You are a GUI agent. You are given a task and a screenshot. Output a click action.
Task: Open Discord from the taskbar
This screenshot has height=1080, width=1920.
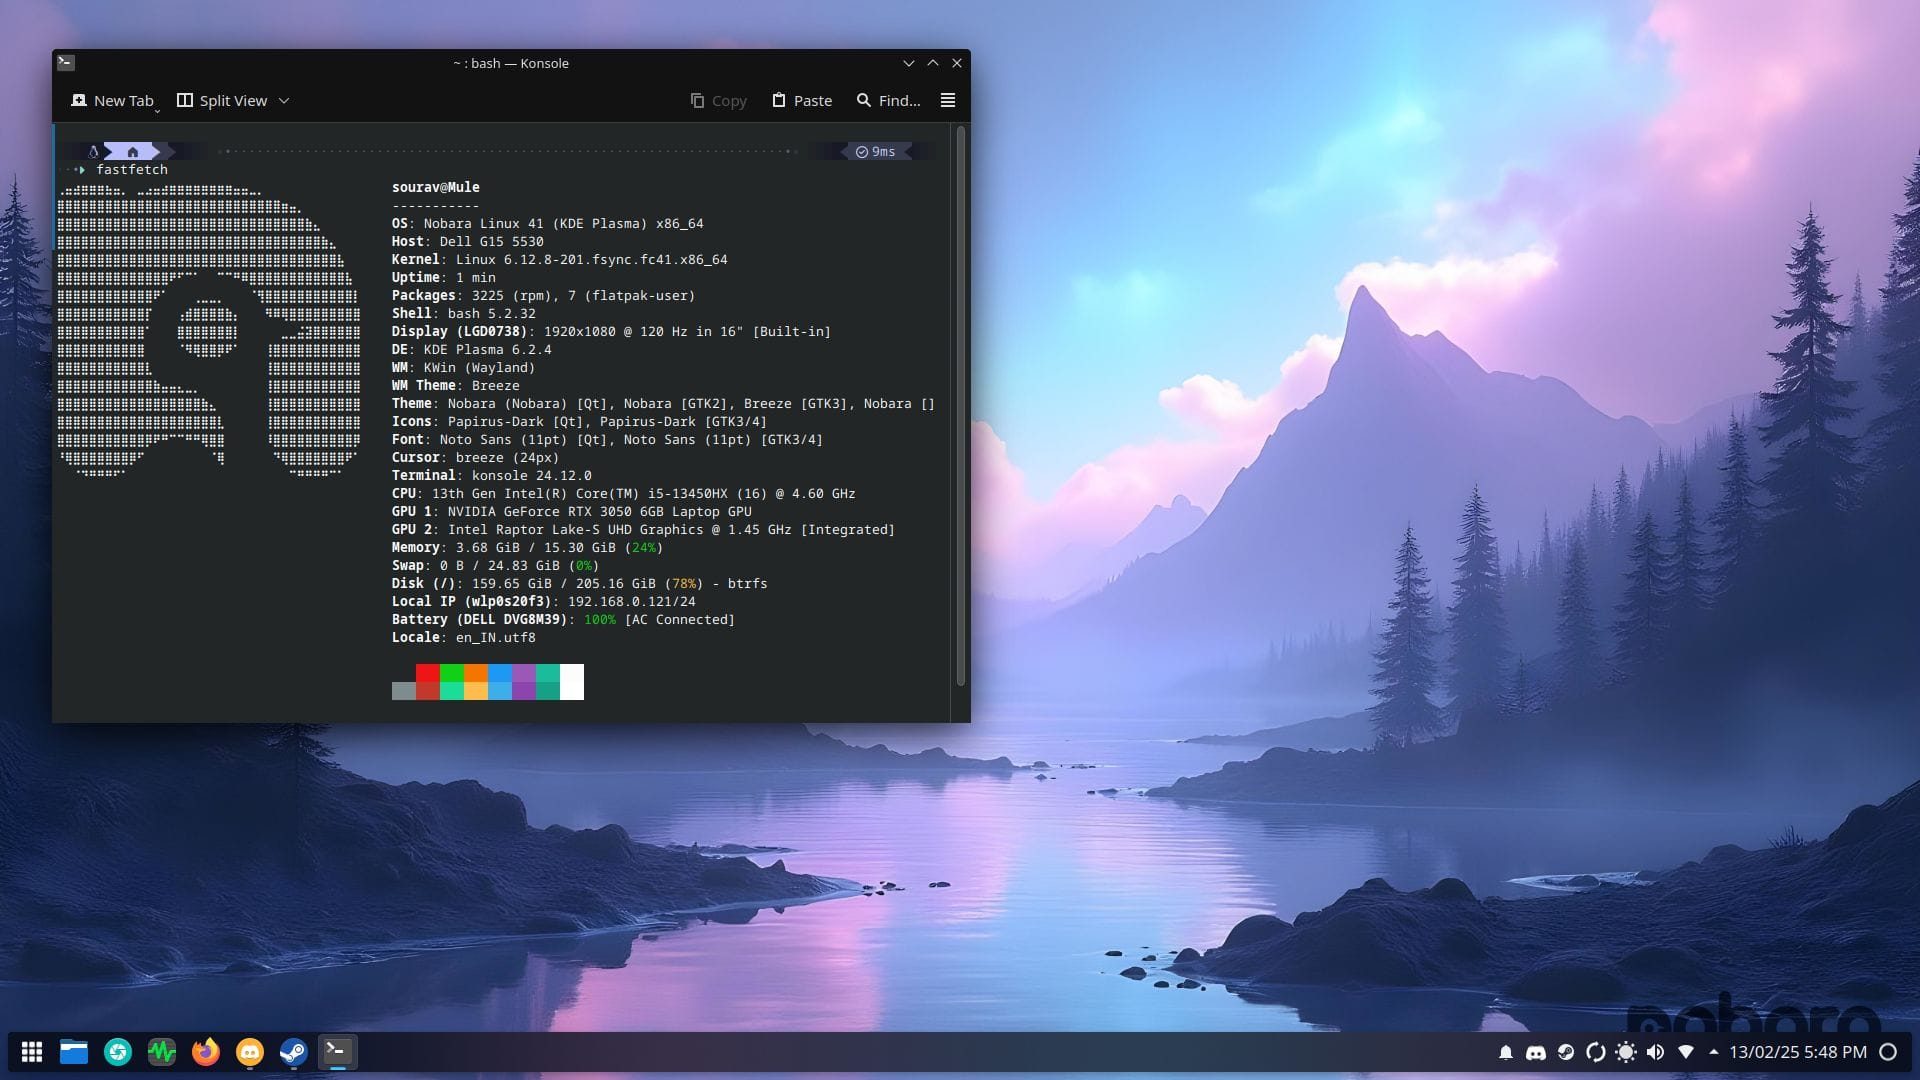(x=249, y=1052)
